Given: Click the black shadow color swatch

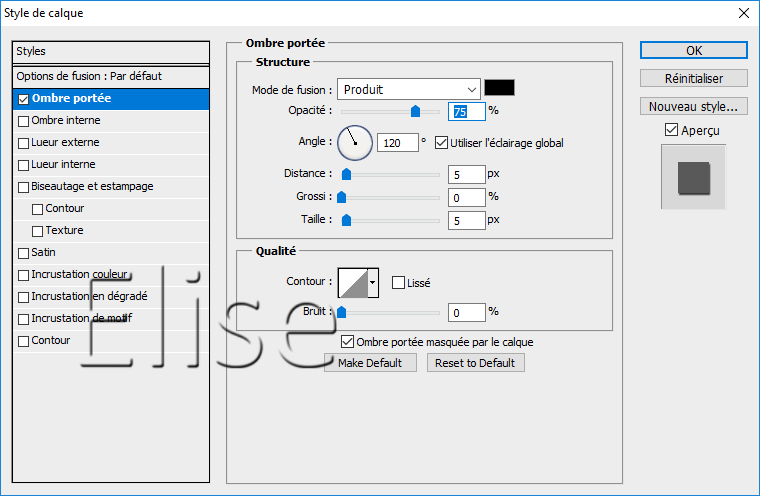Looking at the screenshot, I should (x=498, y=89).
